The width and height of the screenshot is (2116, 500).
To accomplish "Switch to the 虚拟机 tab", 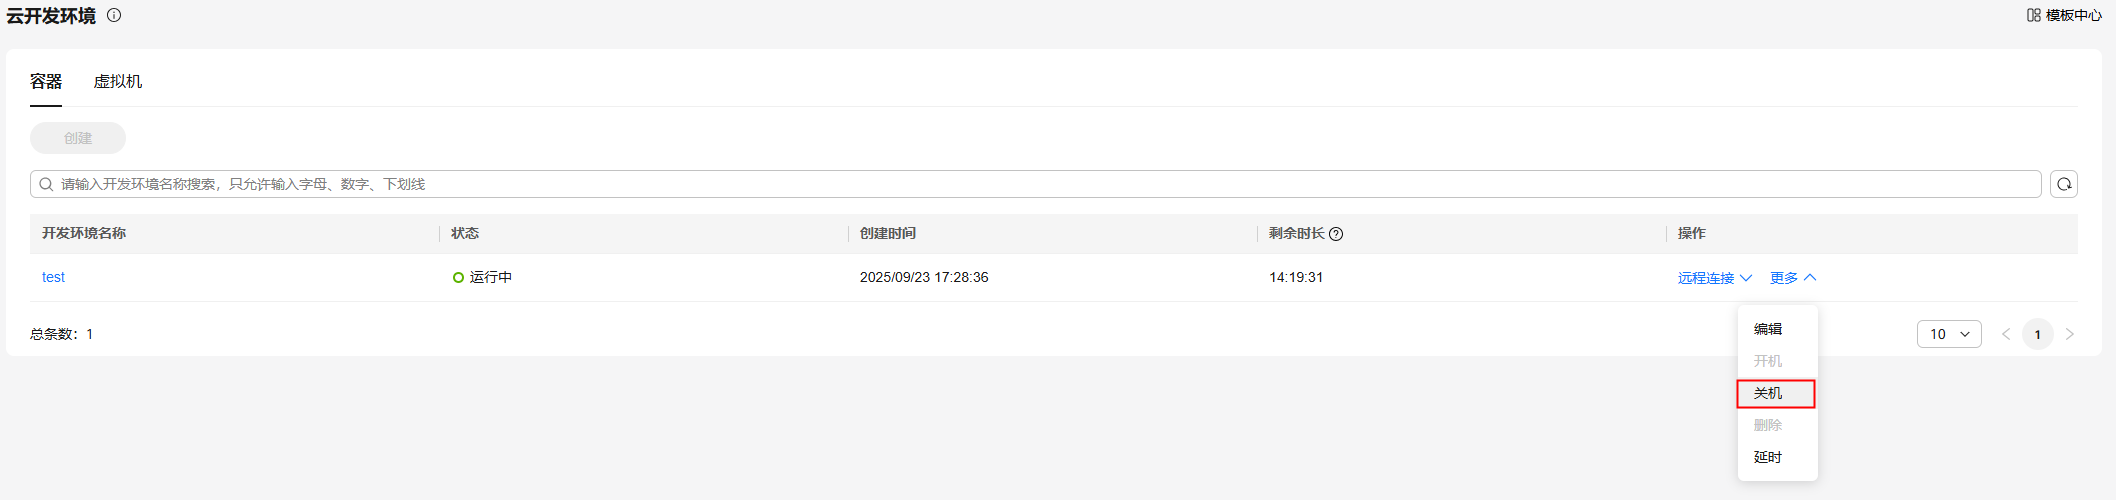I will pyautogui.click(x=118, y=82).
